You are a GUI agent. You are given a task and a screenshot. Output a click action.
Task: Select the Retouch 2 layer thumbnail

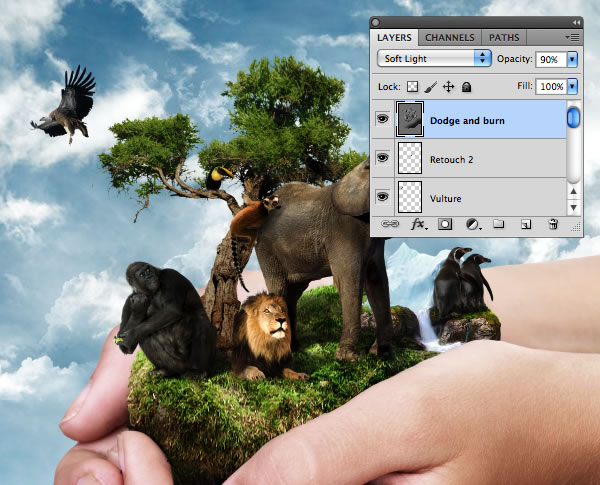pos(410,158)
